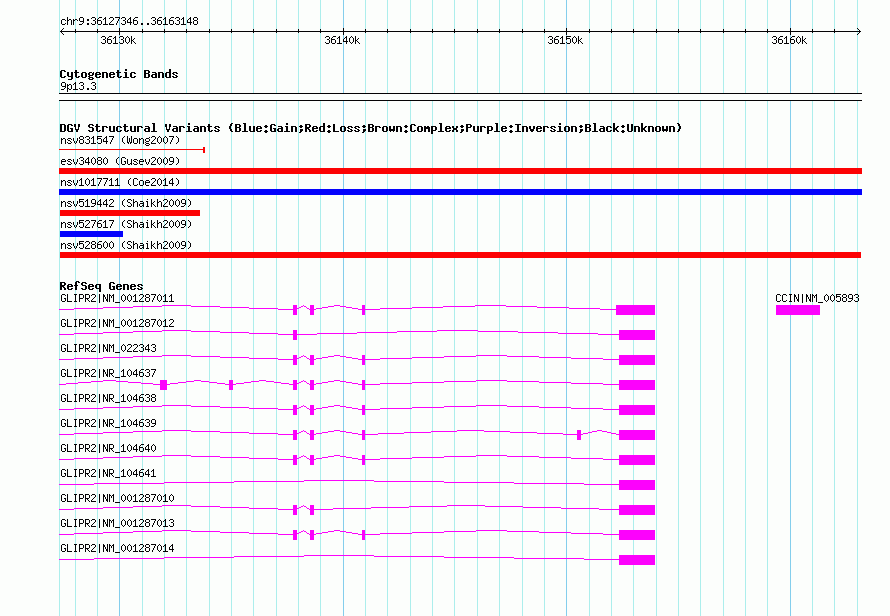Open the nsv519442 (Shaikh2009) variant label
890x616 pixels.
point(126,203)
